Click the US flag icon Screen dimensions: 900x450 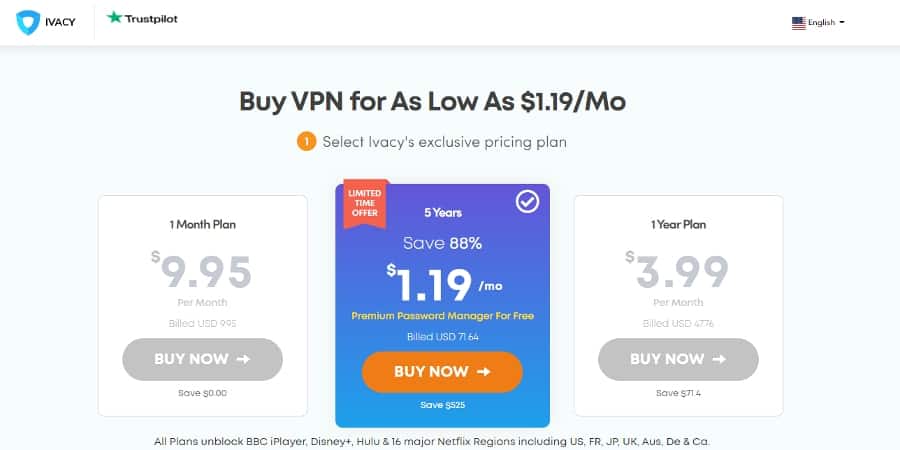[799, 22]
